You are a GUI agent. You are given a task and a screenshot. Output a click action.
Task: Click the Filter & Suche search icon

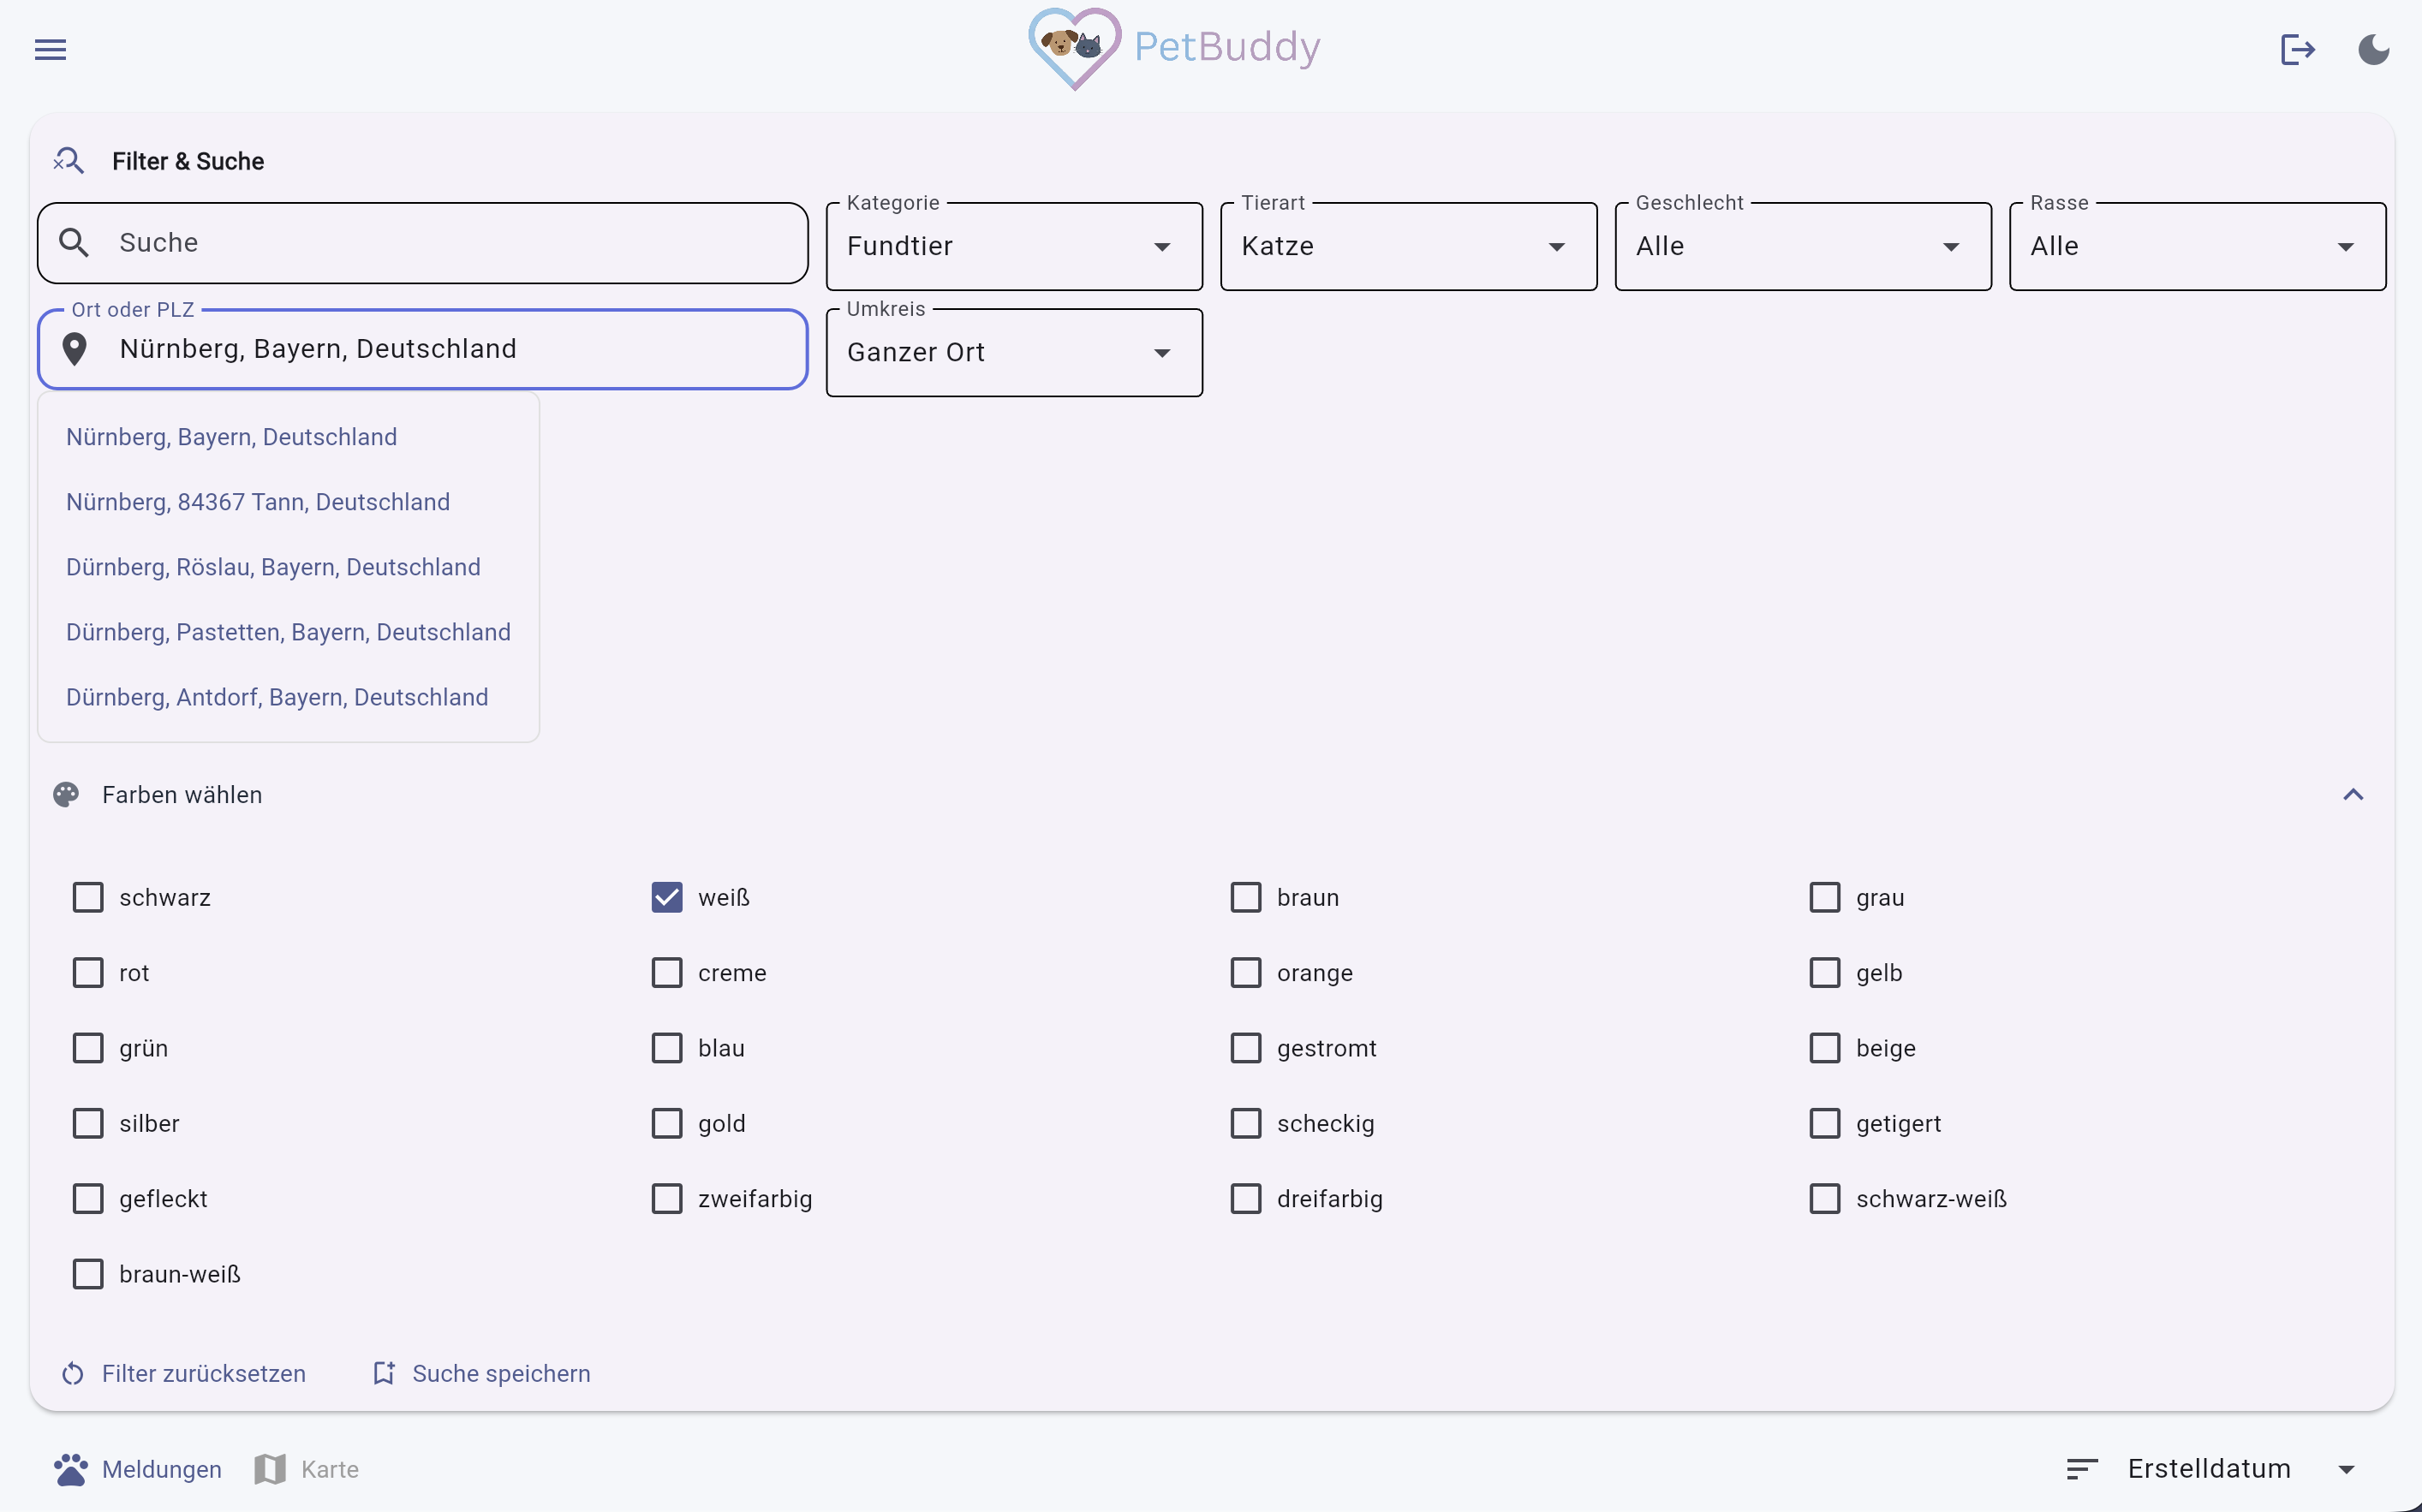(x=68, y=161)
